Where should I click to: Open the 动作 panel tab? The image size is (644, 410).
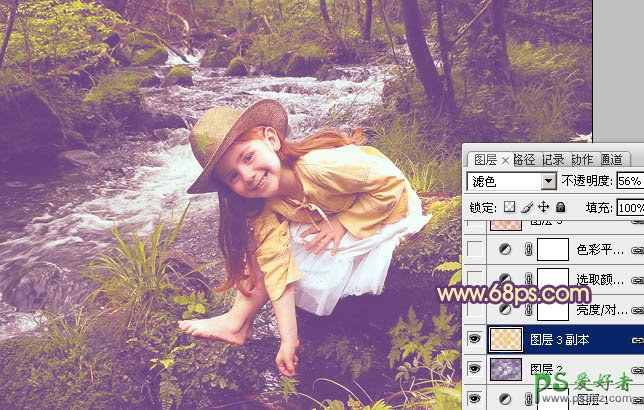click(582, 159)
